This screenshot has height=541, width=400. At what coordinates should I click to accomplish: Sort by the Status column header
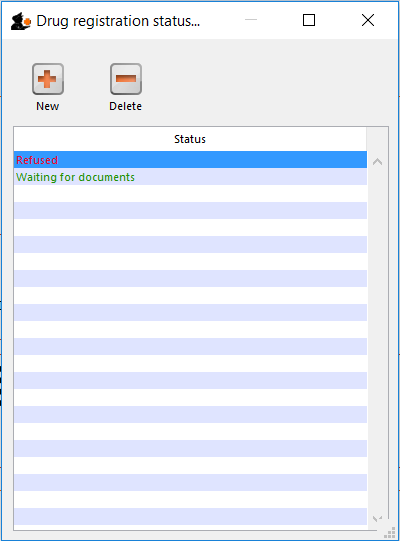click(x=190, y=139)
